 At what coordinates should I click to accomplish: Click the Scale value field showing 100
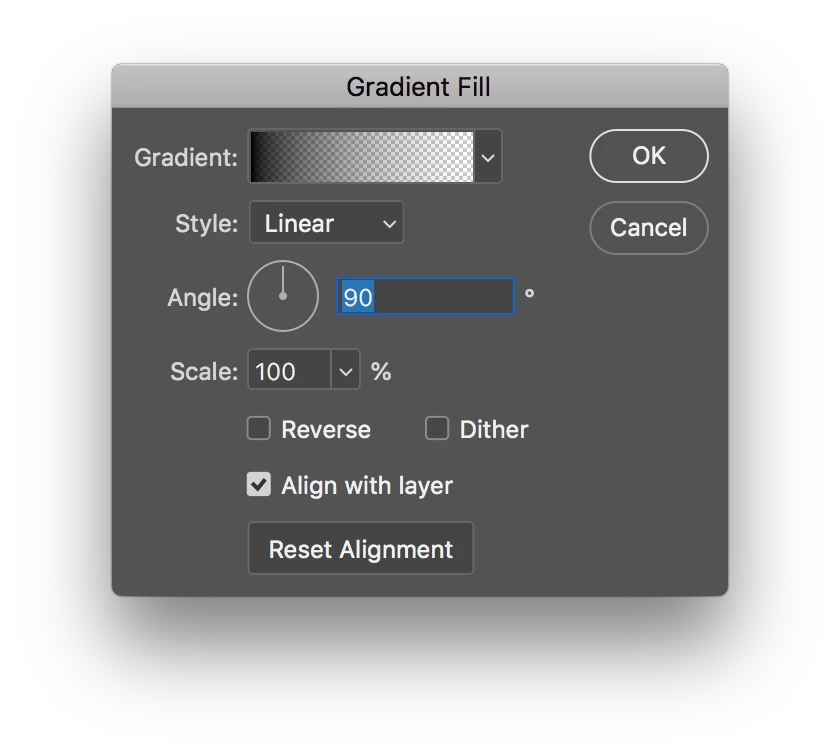[288, 372]
